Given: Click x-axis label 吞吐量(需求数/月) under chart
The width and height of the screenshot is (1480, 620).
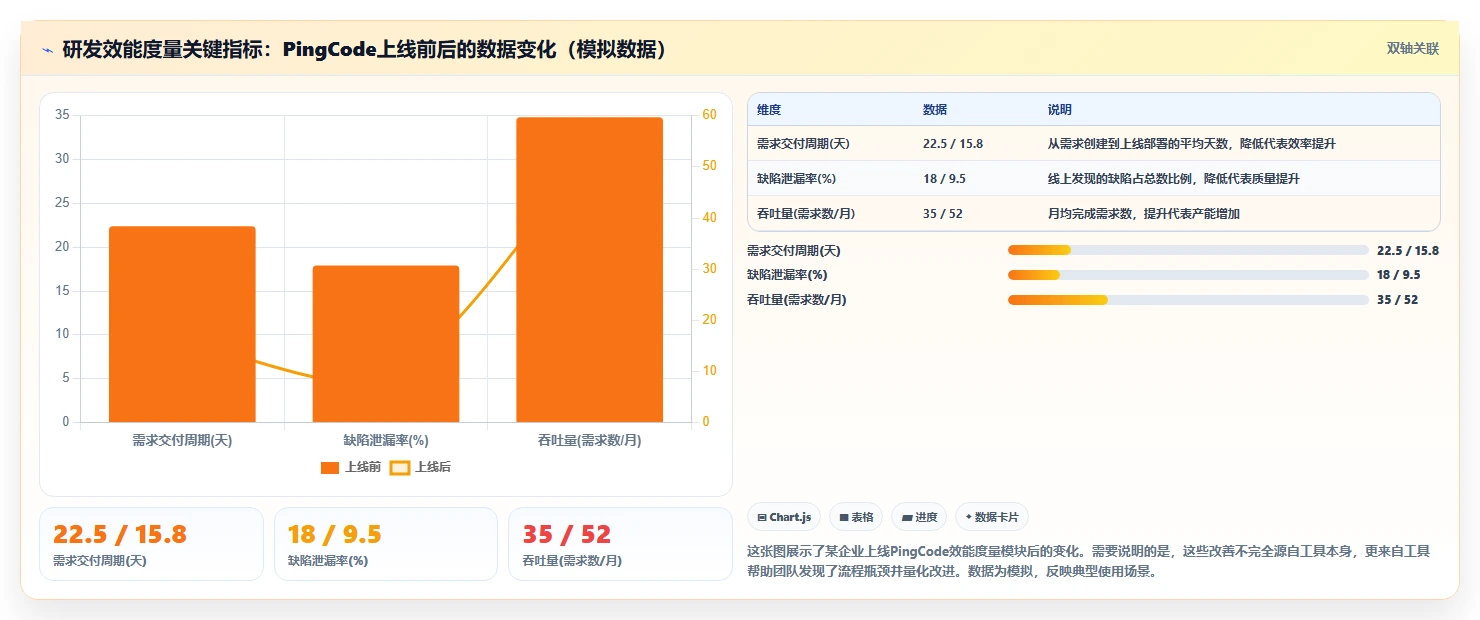Looking at the screenshot, I should (x=589, y=440).
